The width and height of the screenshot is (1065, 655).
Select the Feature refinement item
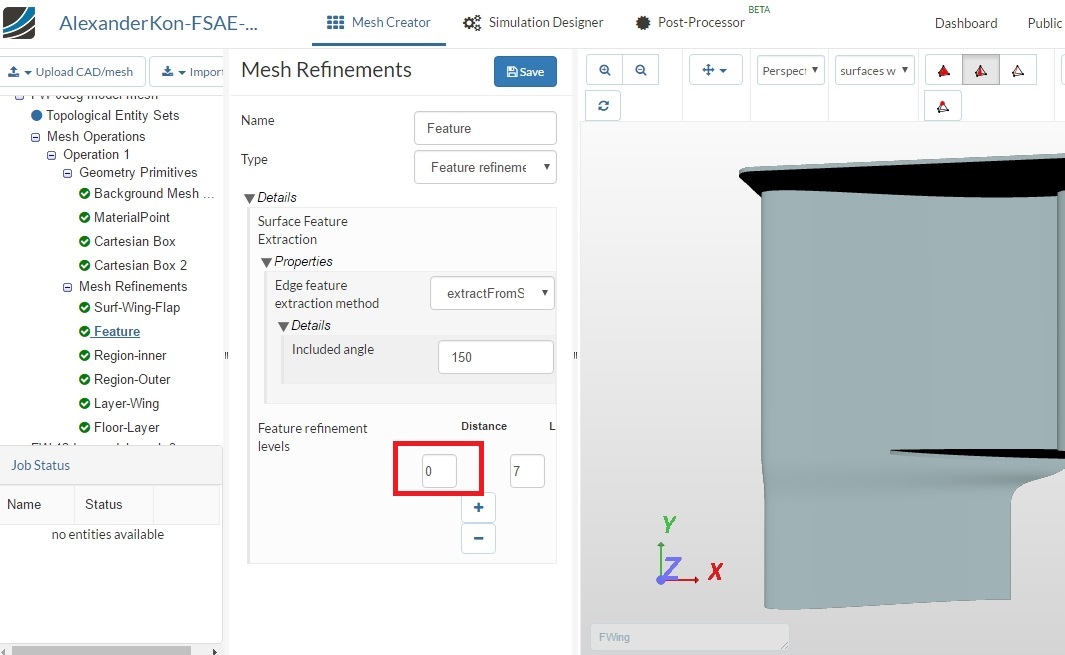(x=117, y=332)
